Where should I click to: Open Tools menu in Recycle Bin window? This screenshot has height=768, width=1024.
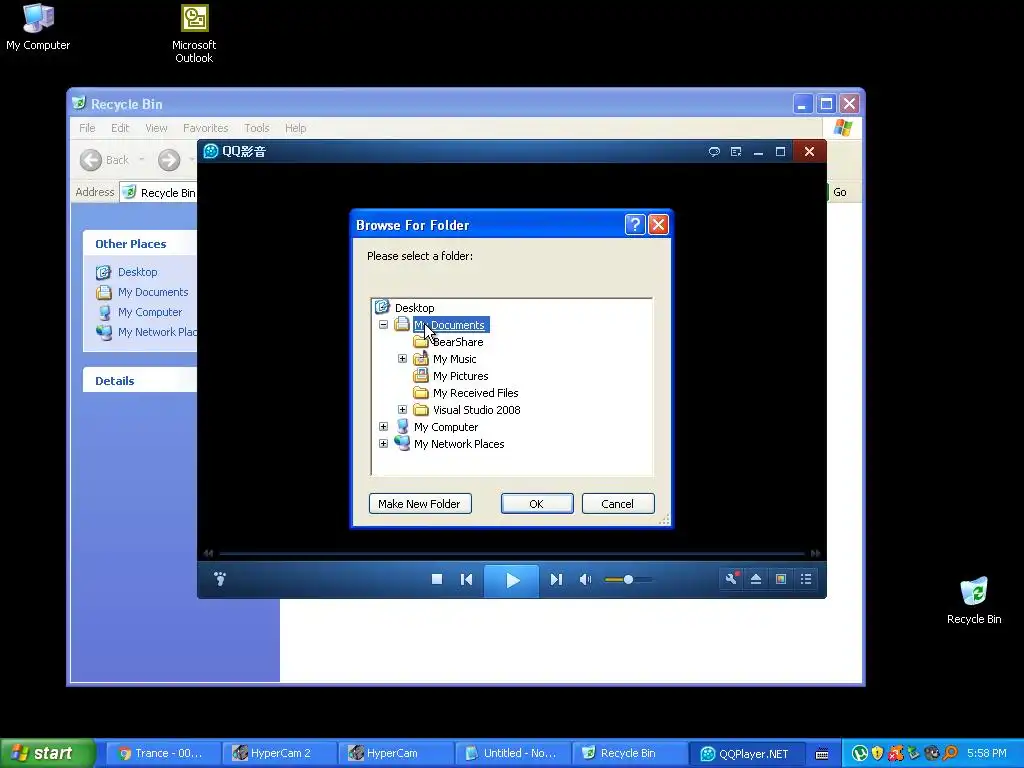tap(257, 128)
